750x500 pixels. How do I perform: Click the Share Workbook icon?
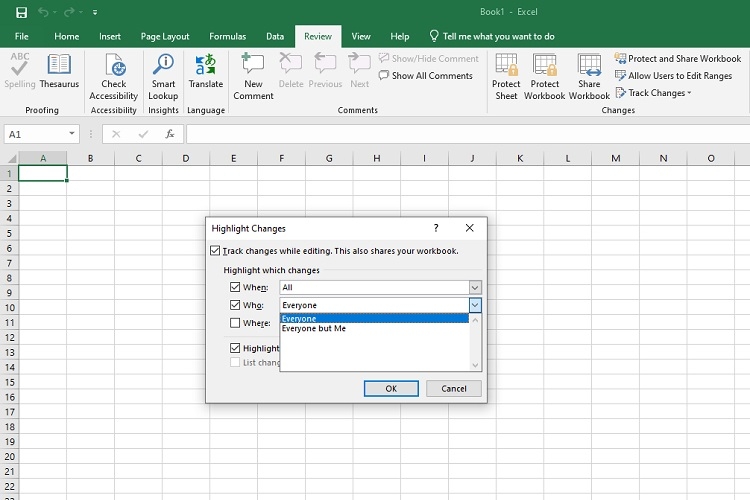589,66
